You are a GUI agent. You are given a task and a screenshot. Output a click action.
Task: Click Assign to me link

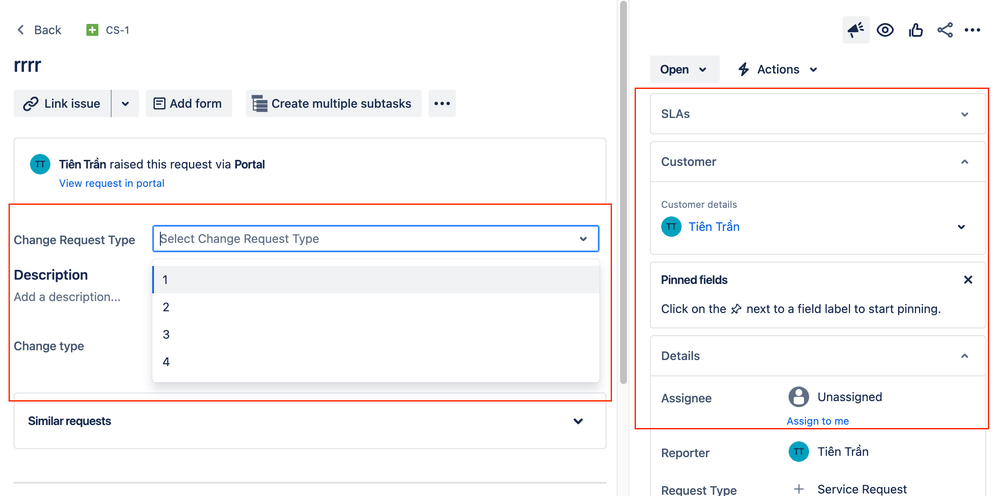pyautogui.click(x=817, y=421)
